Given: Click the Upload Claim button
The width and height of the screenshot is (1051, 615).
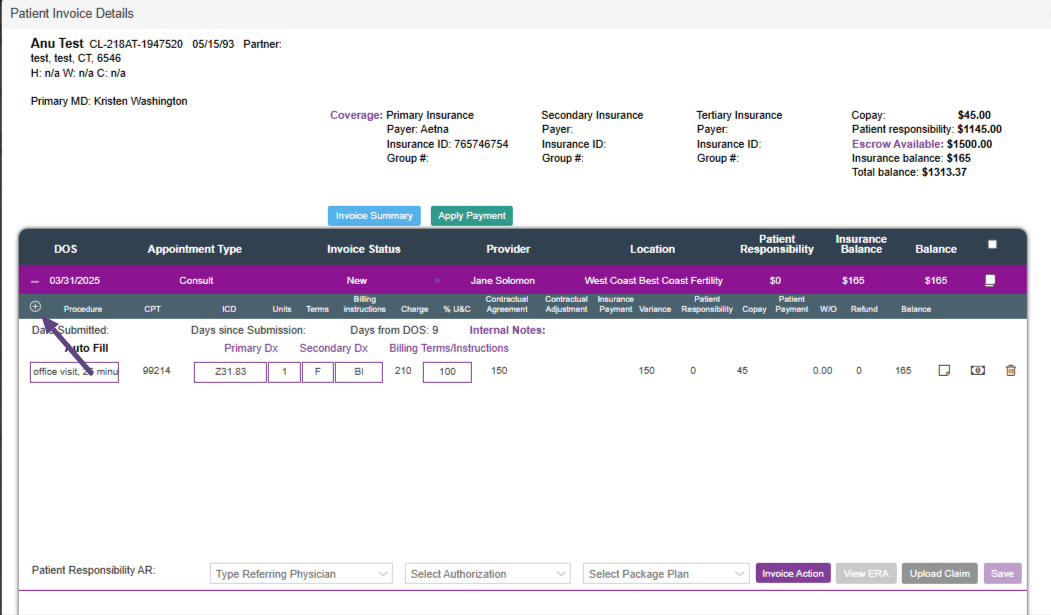Looking at the screenshot, I should click(939, 574).
